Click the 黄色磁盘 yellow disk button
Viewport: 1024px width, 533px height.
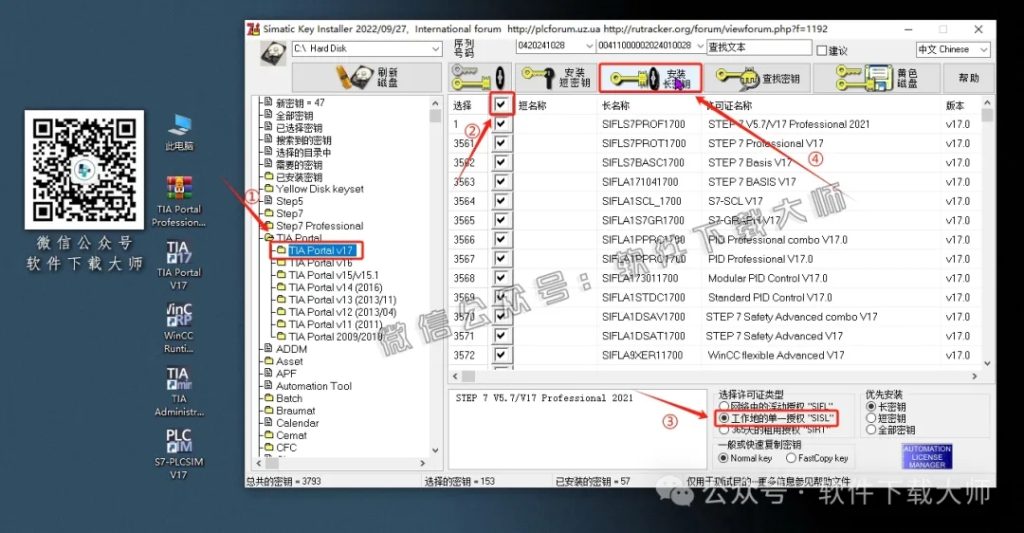[876, 78]
